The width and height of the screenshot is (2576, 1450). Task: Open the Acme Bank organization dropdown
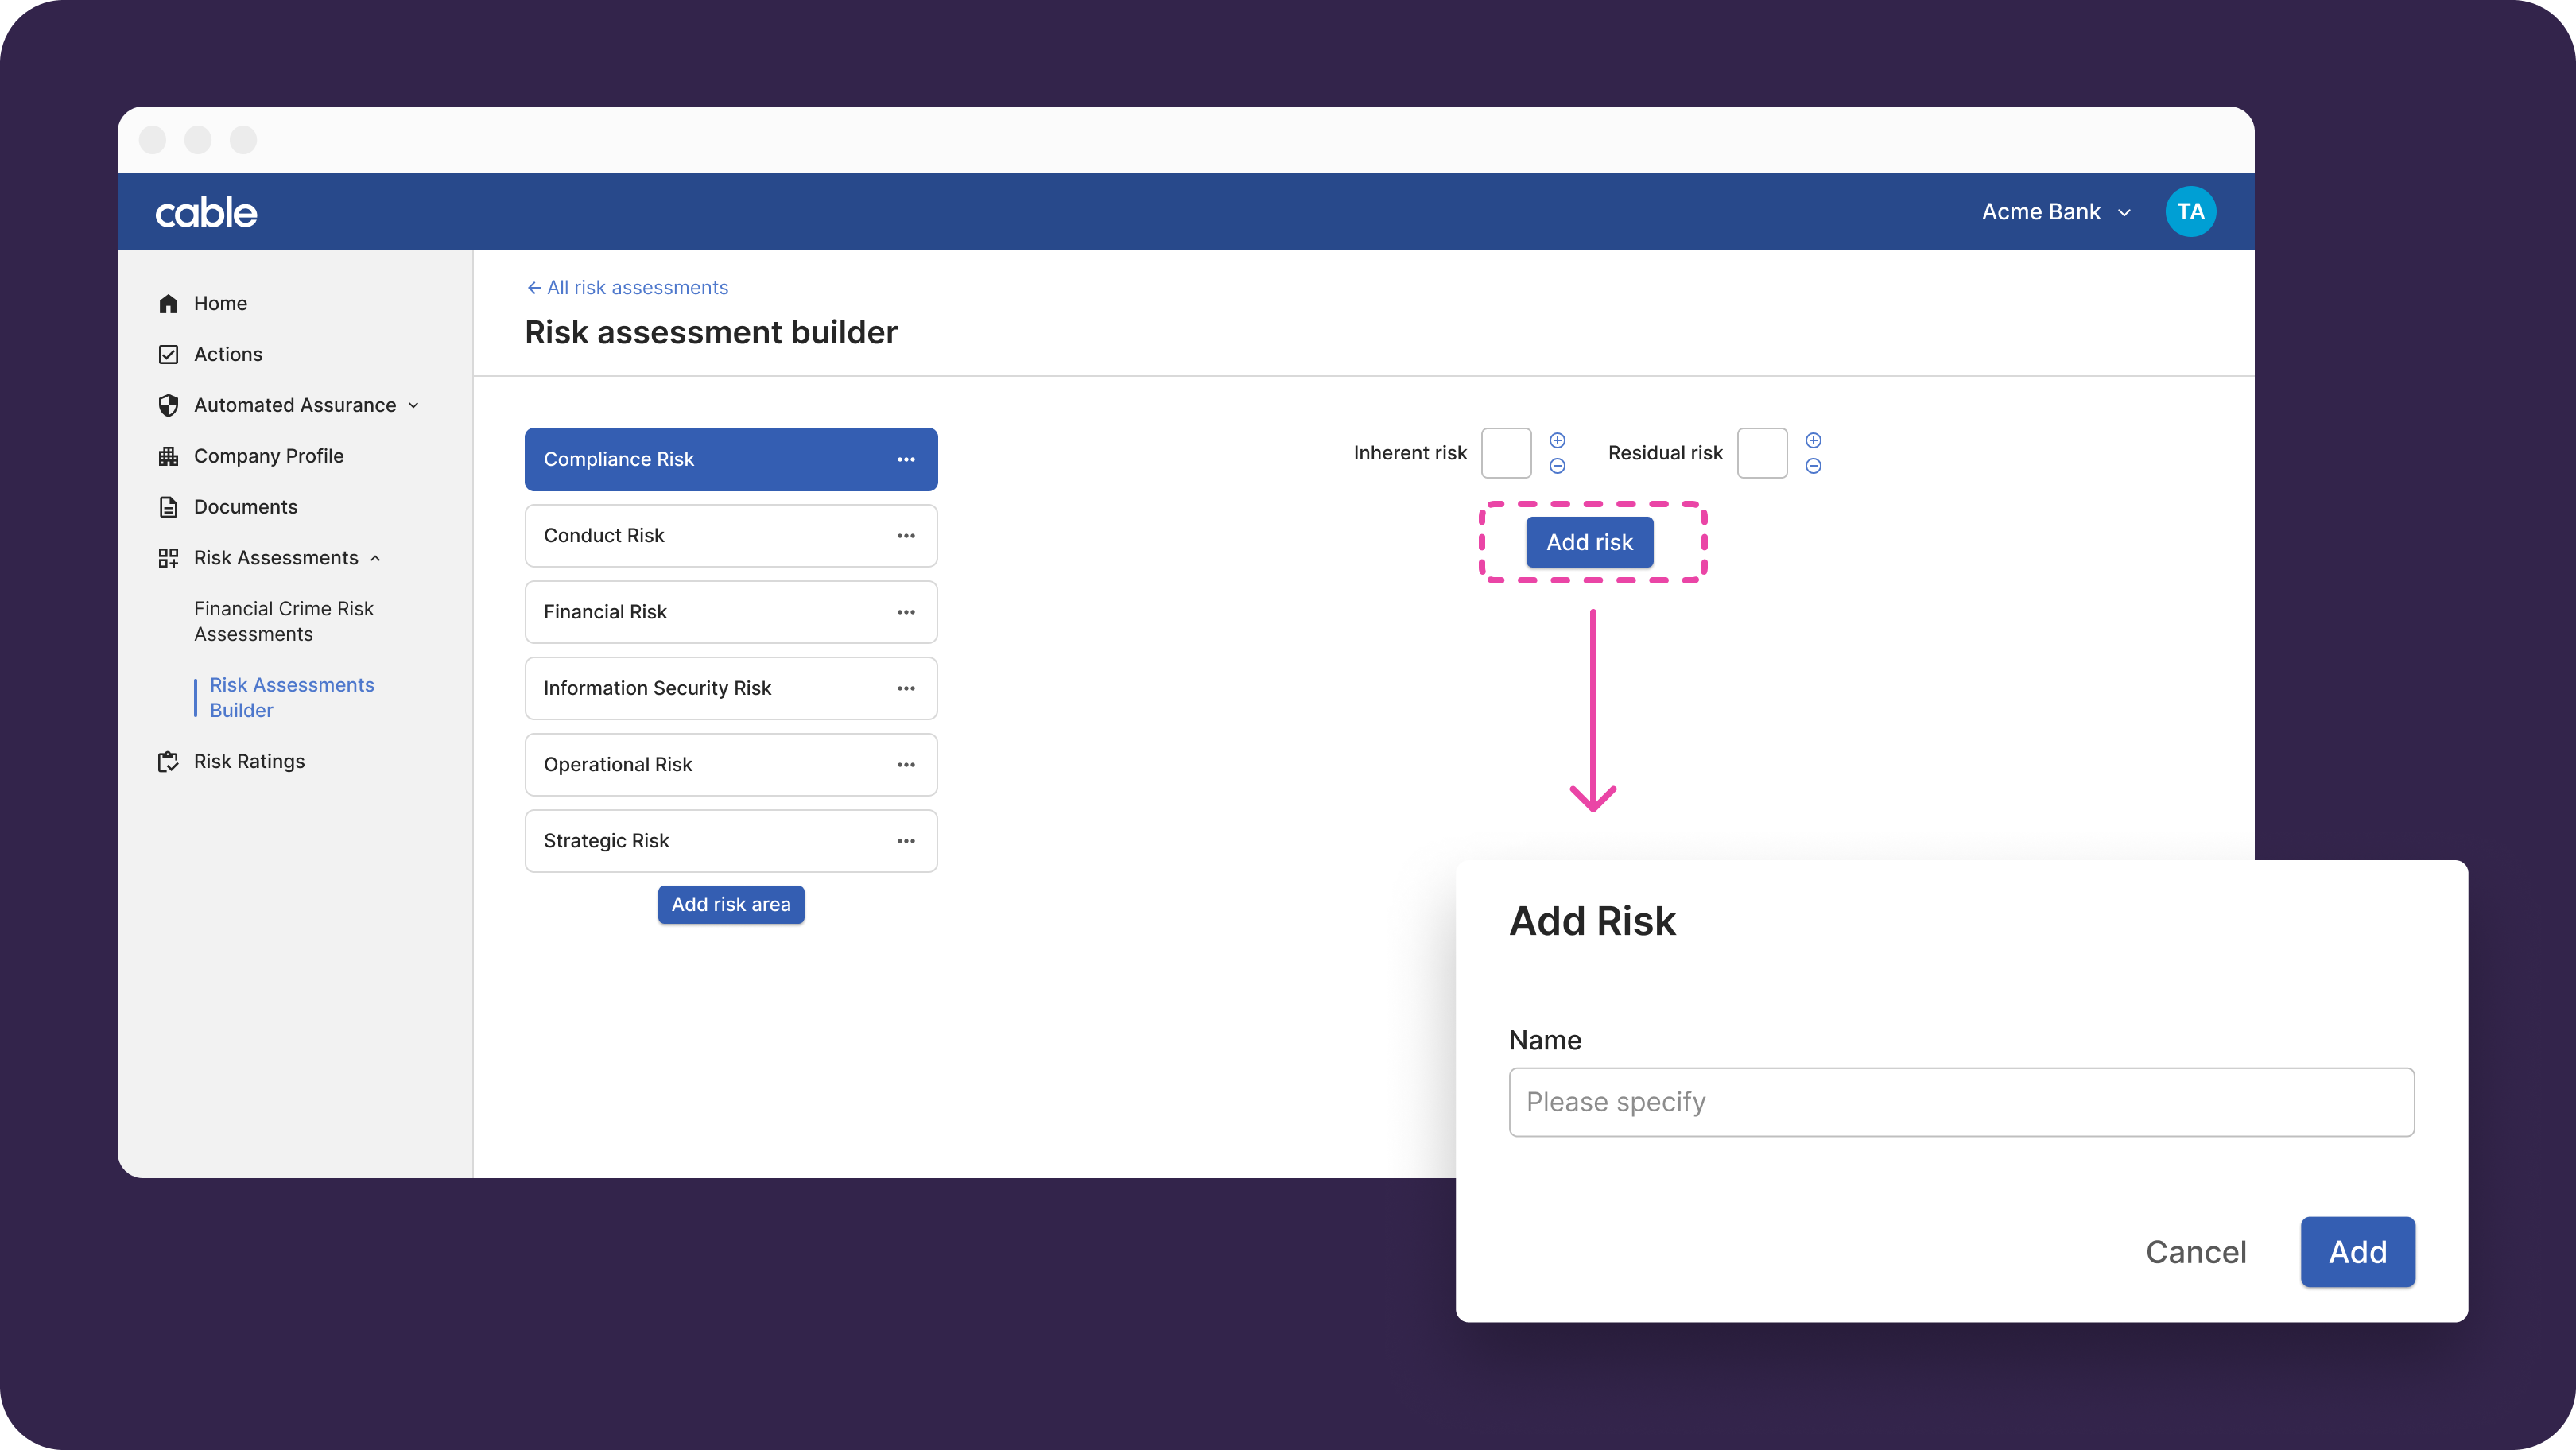2056,212
